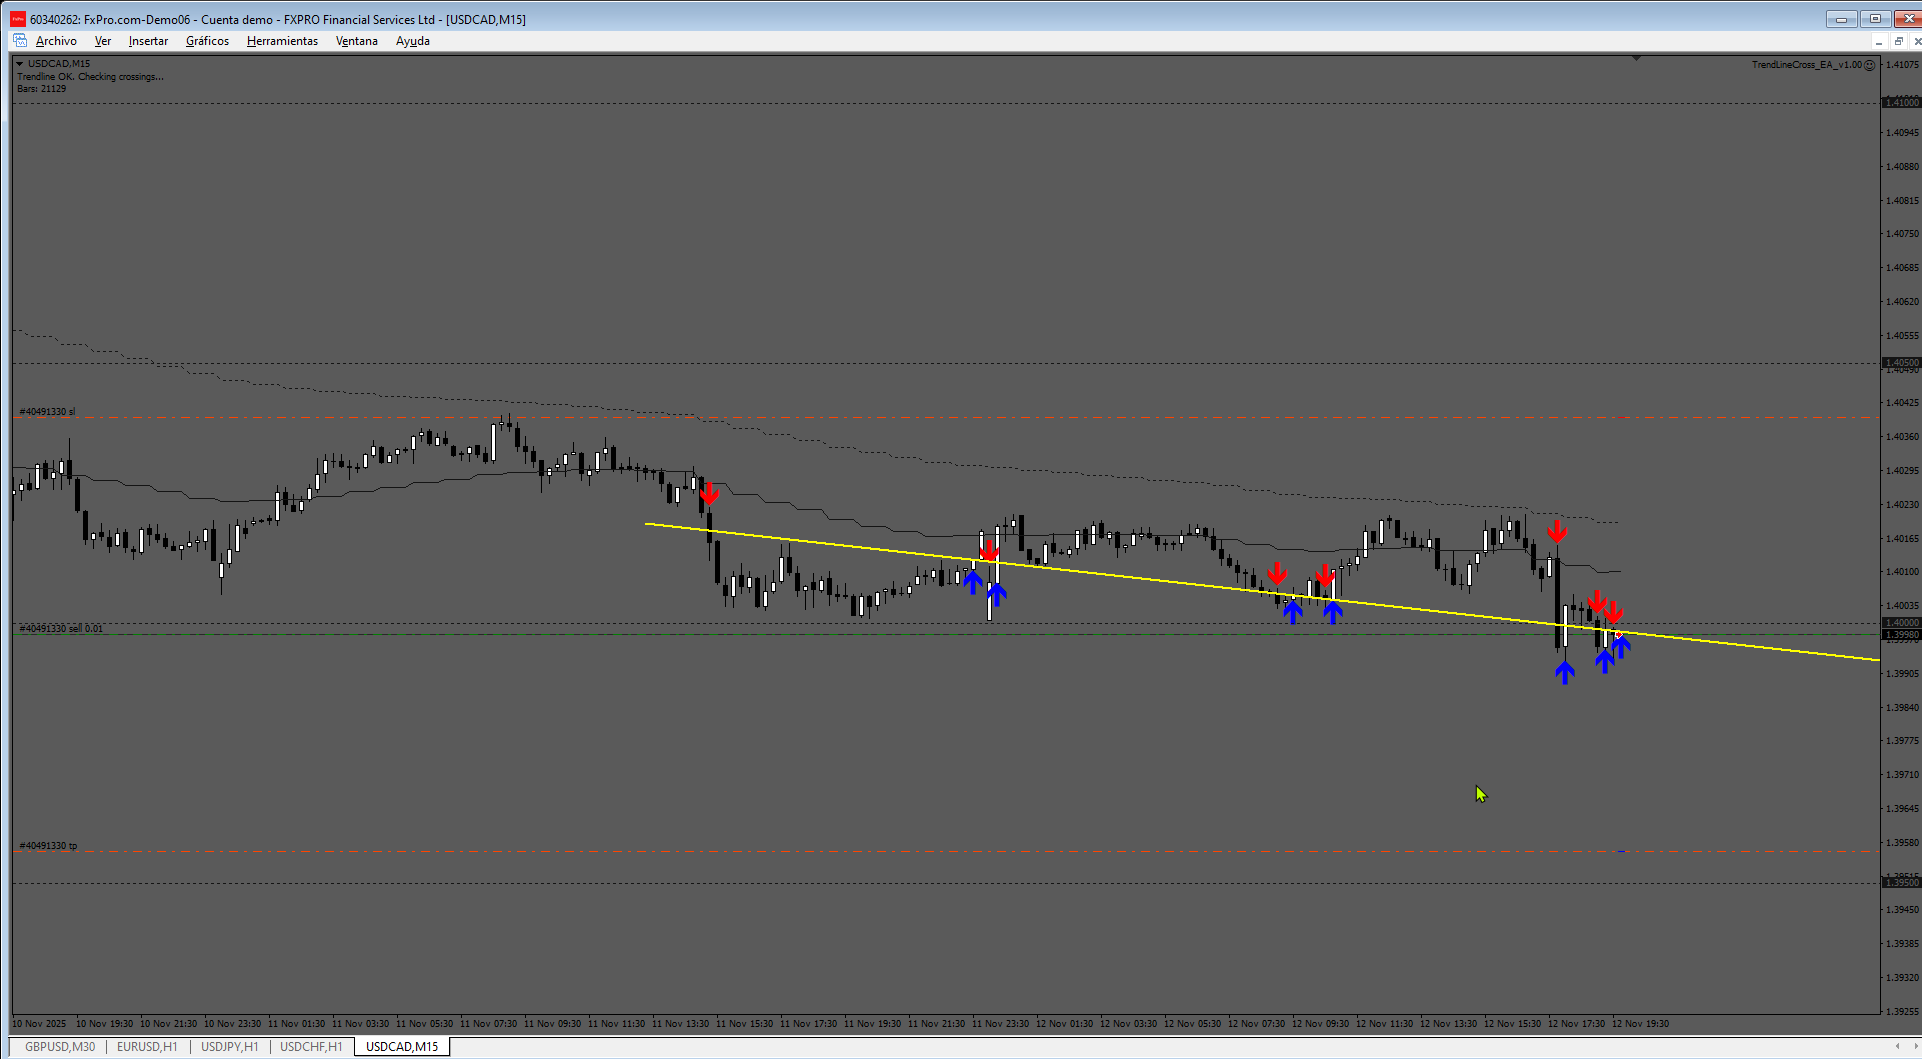This screenshot has width=1922, height=1059.
Task: Maximize the main MetaTrader window
Action: coord(1875,19)
